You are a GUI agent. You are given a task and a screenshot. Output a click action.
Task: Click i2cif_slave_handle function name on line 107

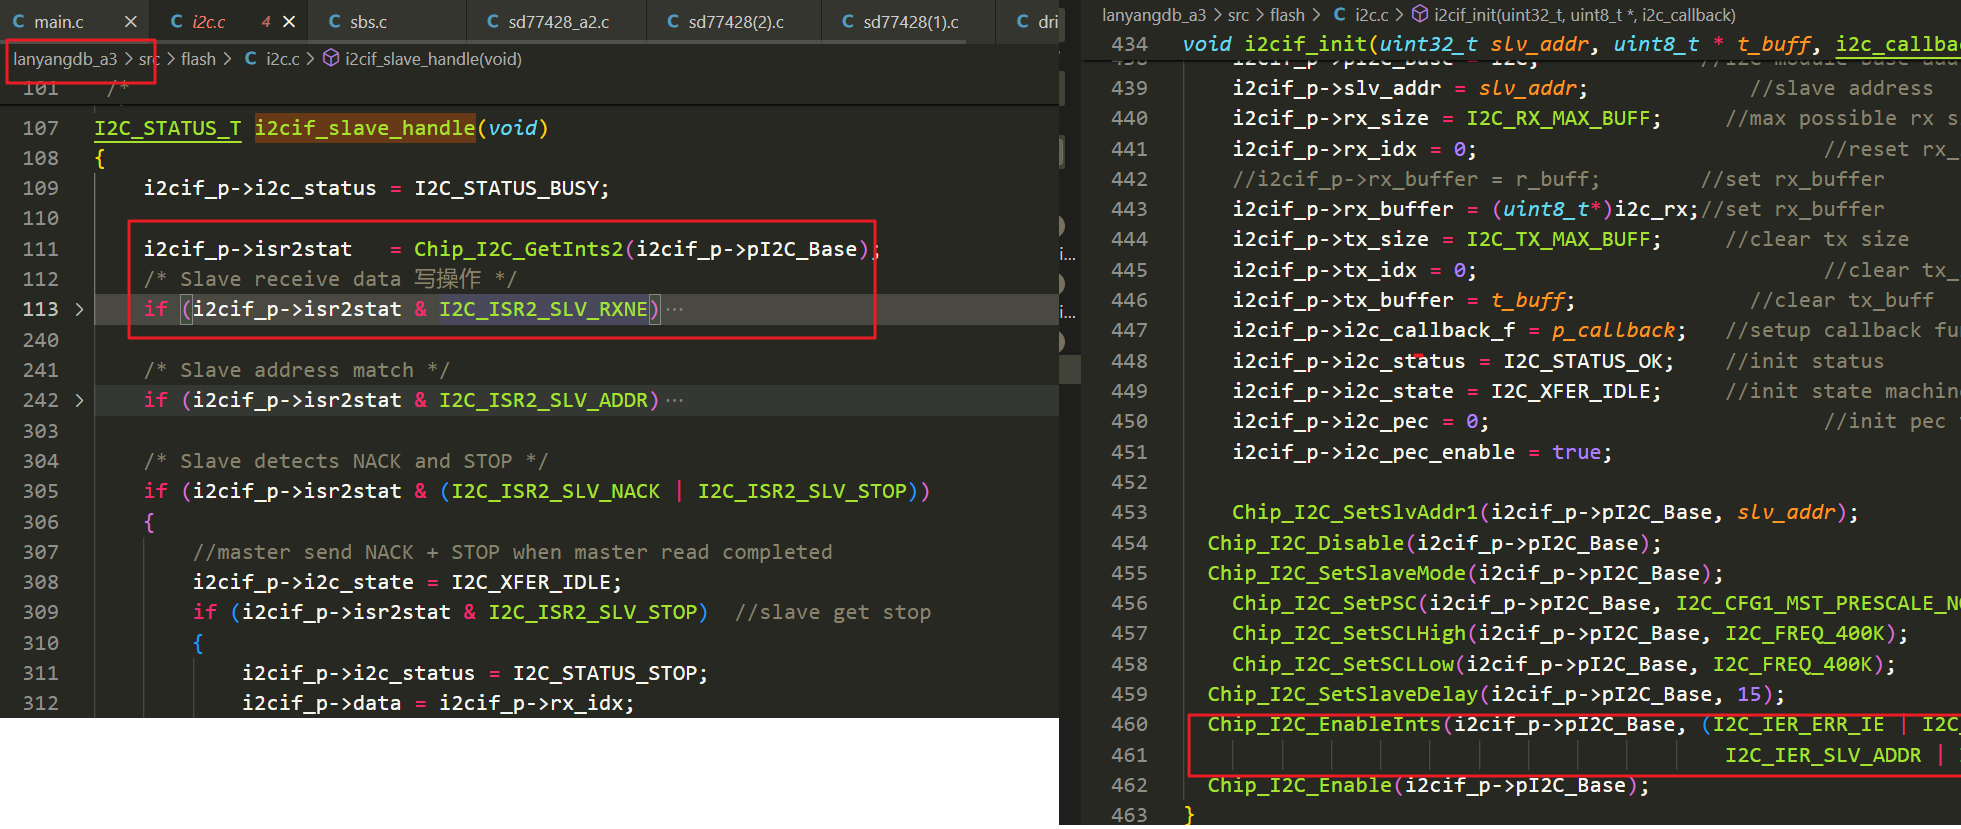365,128
